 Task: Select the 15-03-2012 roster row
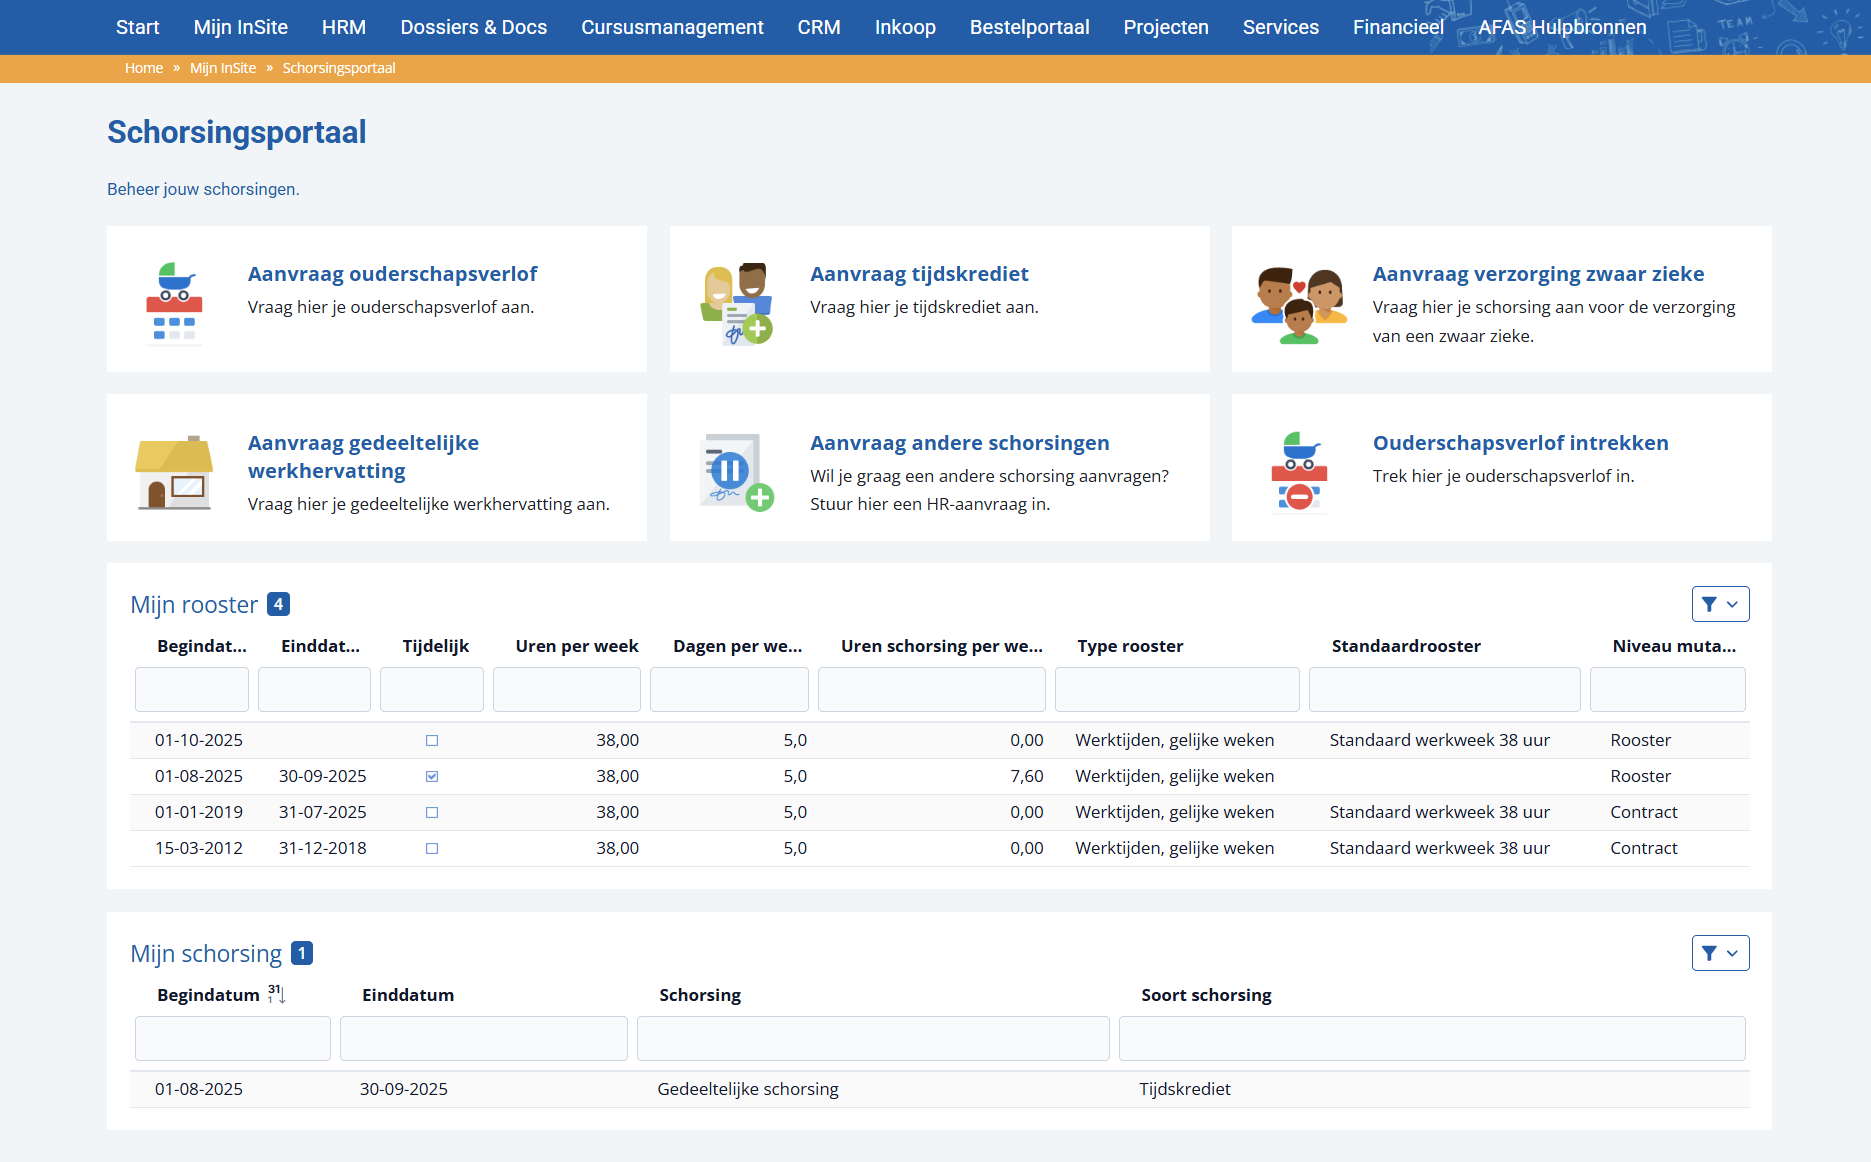coord(939,849)
